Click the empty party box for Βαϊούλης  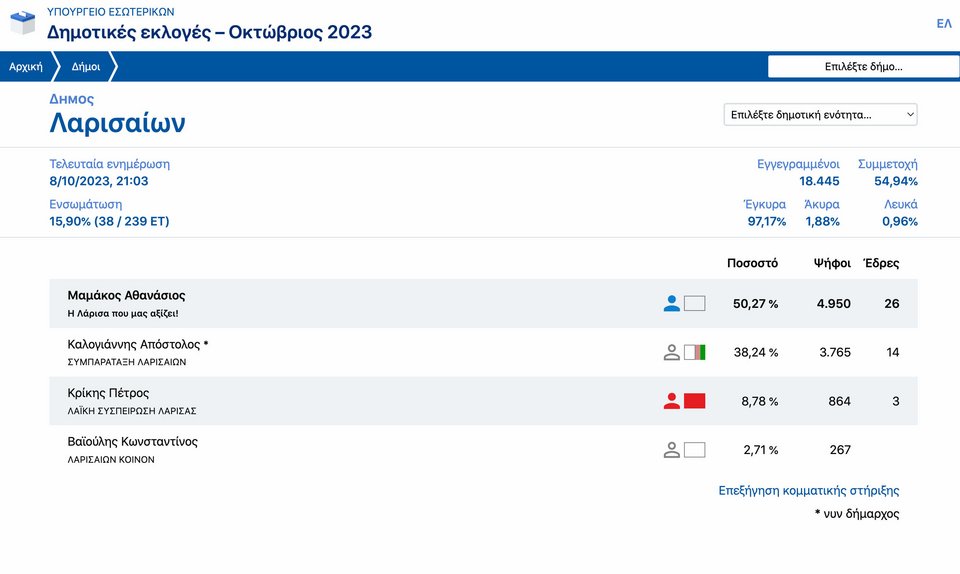694,450
